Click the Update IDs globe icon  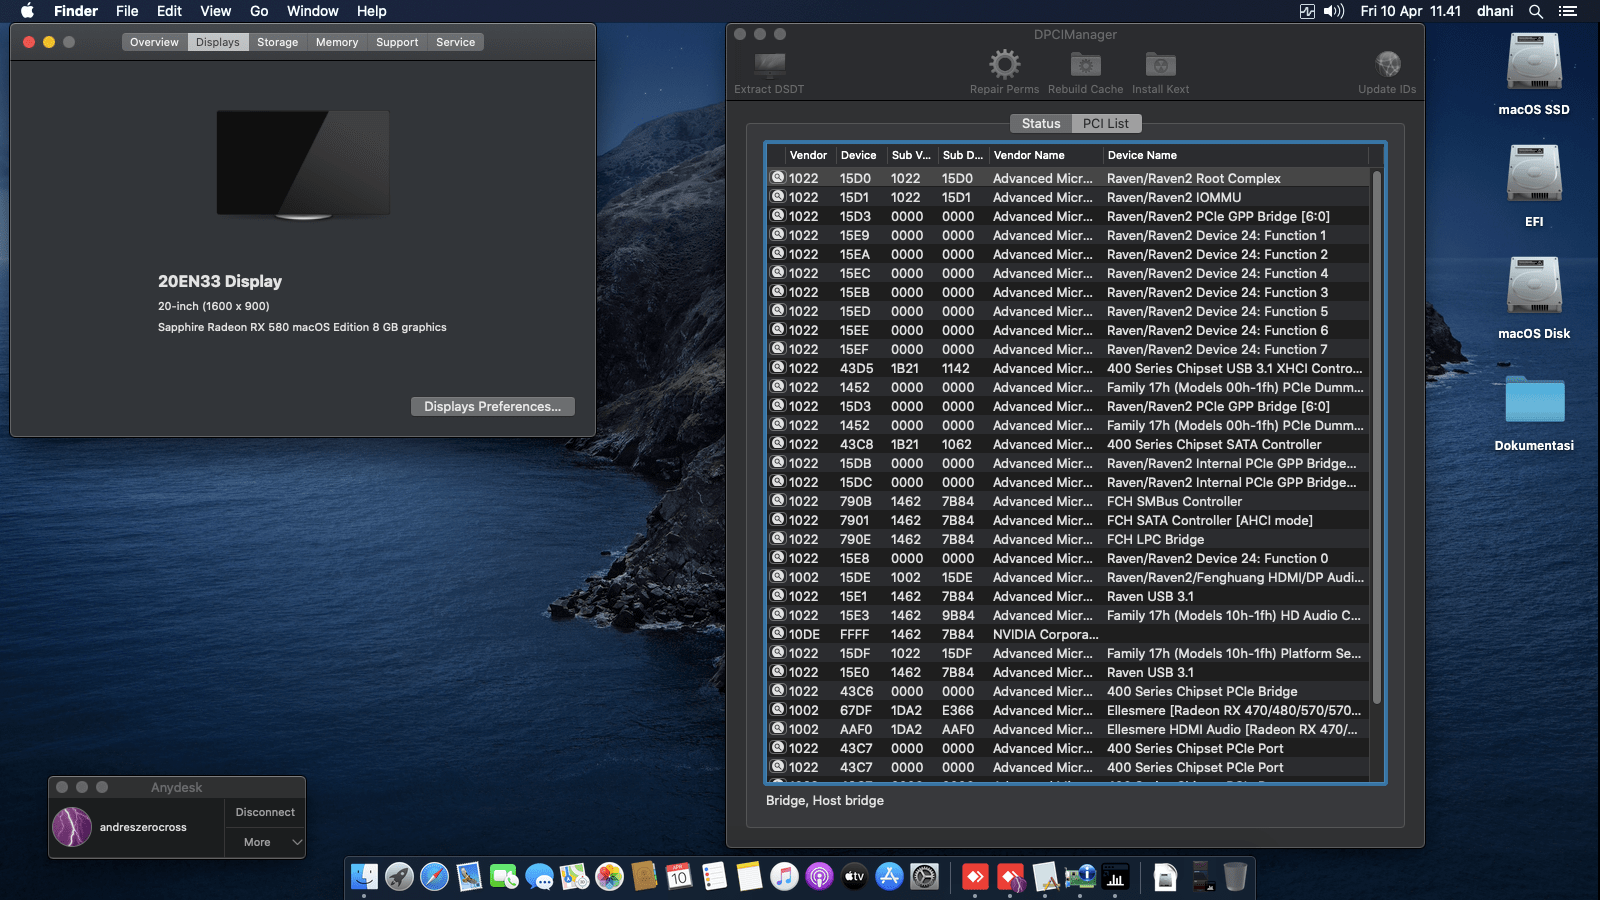coord(1387,65)
